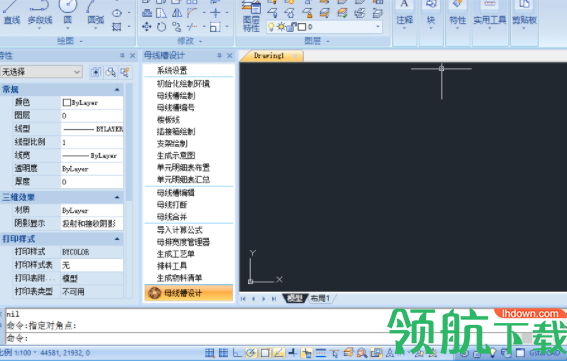Choose 生成物料清单 from the list
567x361 pixels.
pyautogui.click(x=179, y=278)
